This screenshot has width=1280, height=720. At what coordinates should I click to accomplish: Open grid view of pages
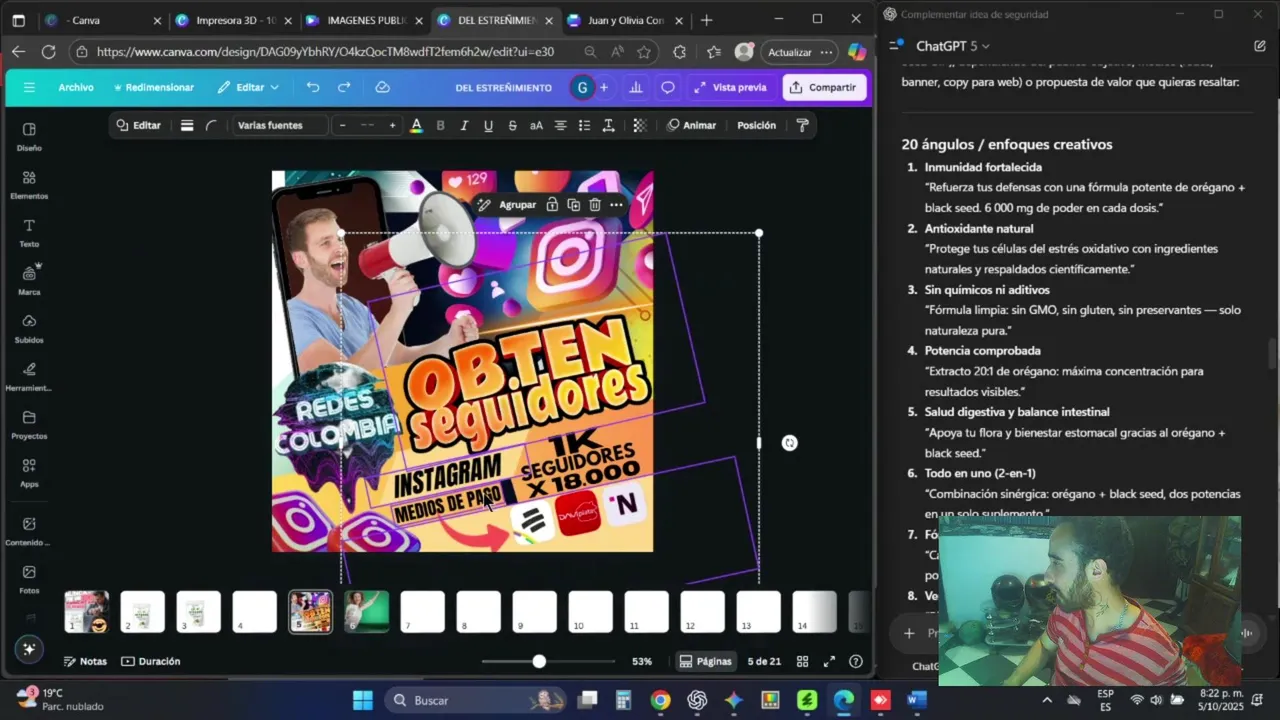click(x=802, y=662)
